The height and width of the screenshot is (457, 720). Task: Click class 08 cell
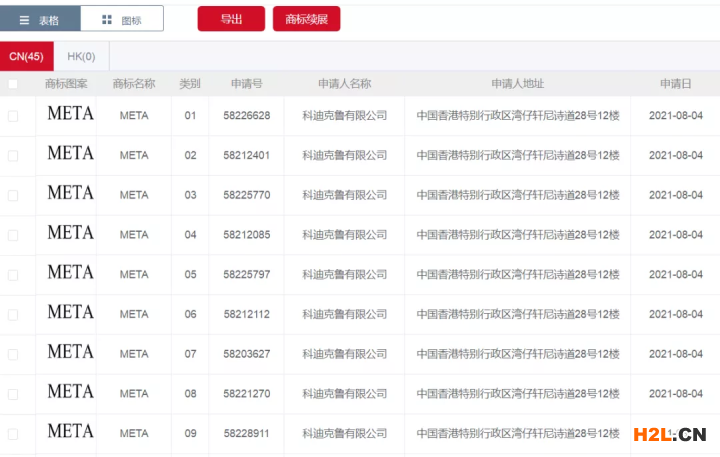(x=190, y=394)
